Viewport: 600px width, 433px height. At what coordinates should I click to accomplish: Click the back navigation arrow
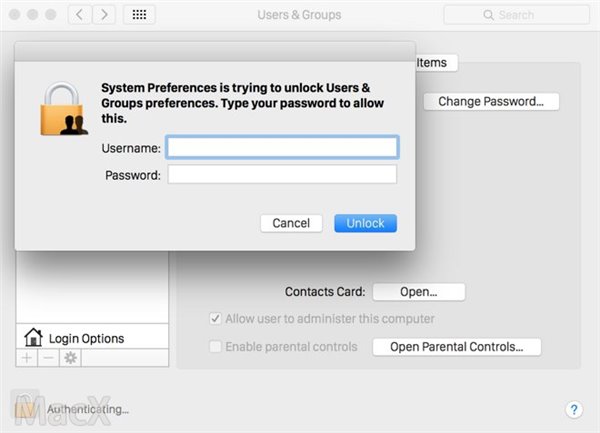coord(81,15)
